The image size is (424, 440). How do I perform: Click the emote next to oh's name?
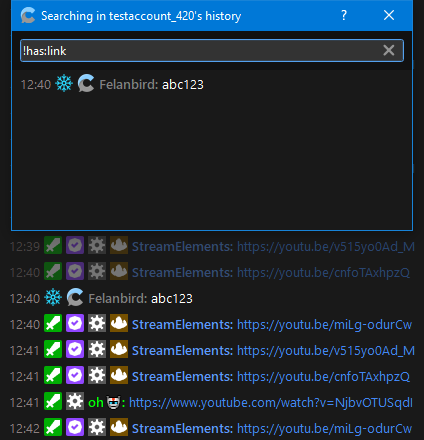[x=113, y=402]
